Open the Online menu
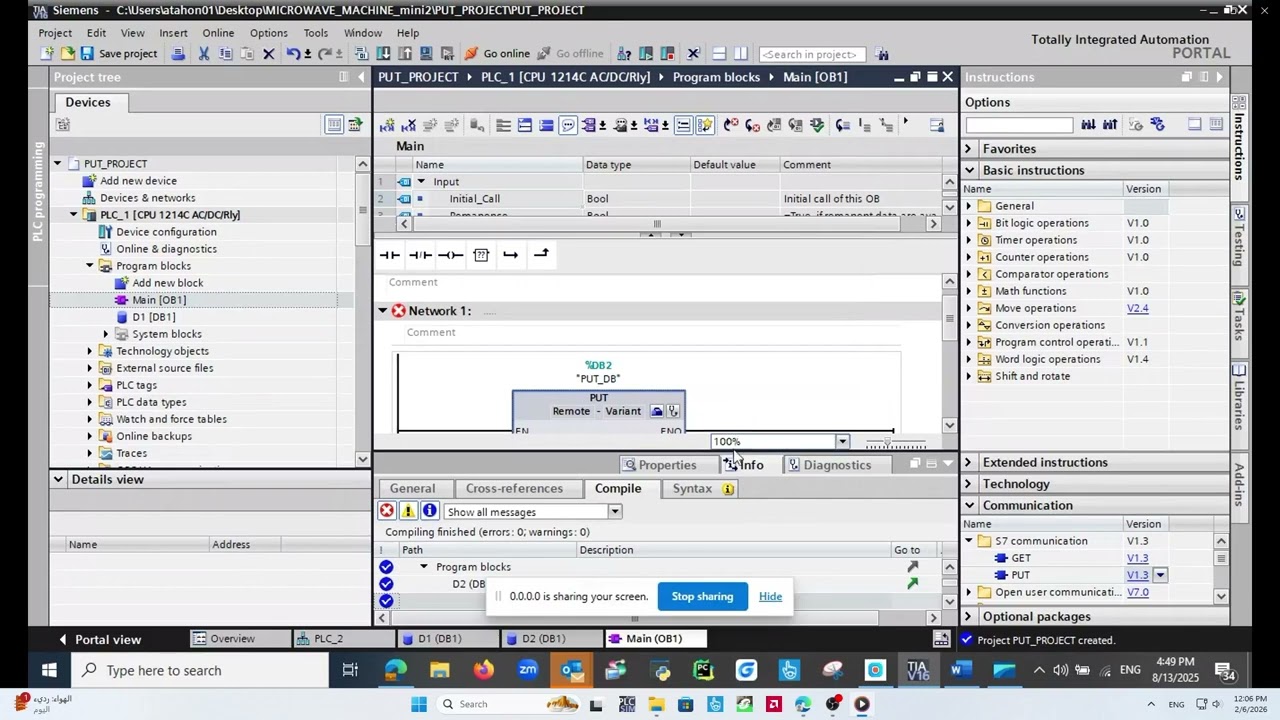Viewport: 1280px width, 720px height. coord(218,33)
